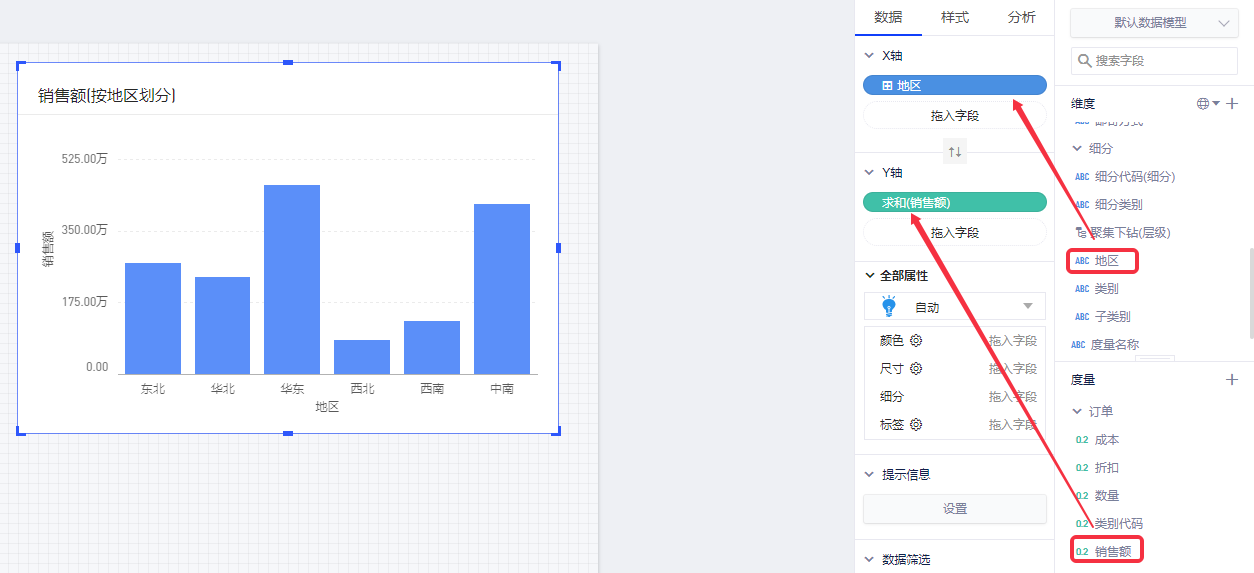Switch to the 样式 tab
The width and height of the screenshot is (1254, 573).
pos(954,17)
